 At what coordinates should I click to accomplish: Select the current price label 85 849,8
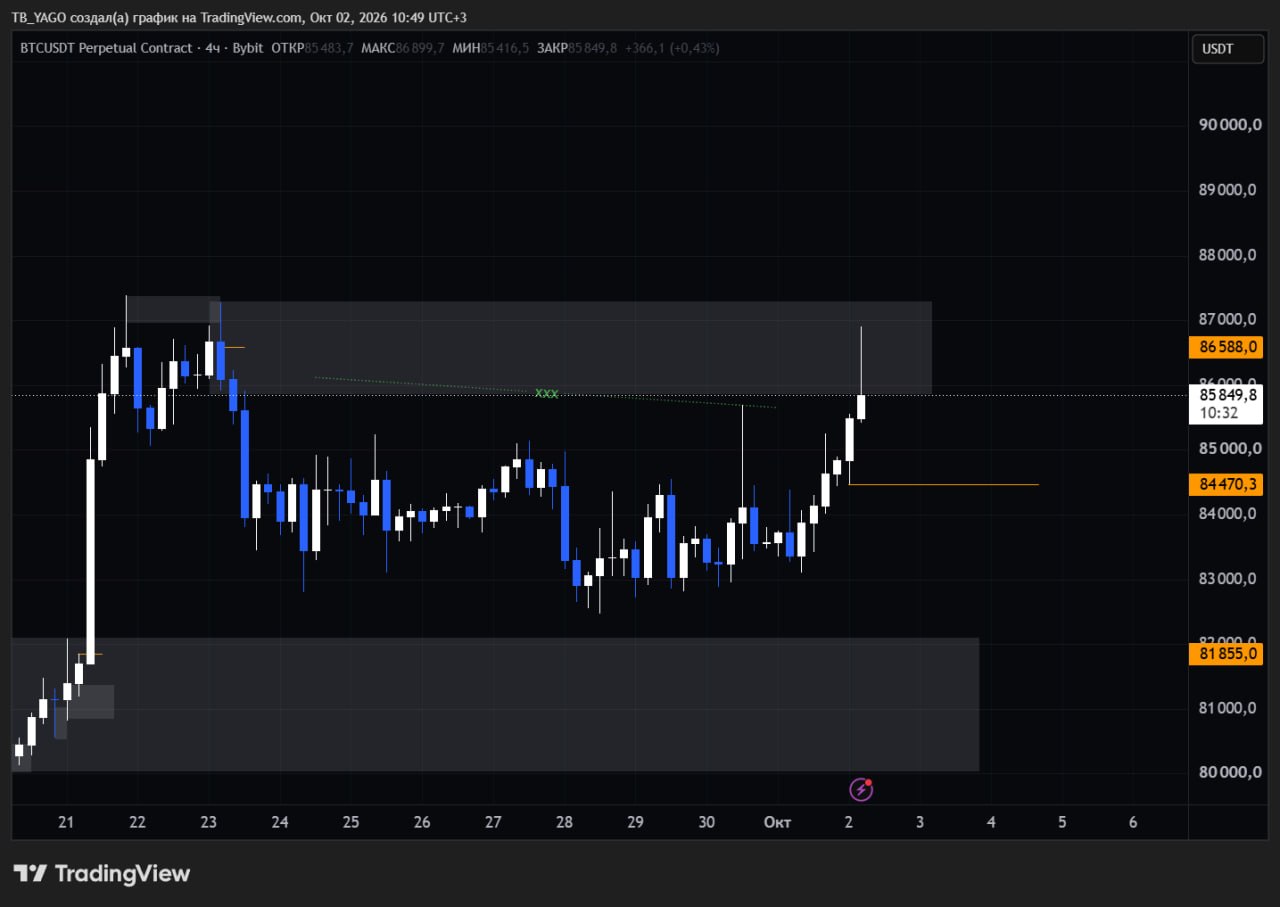[1226, 395]
